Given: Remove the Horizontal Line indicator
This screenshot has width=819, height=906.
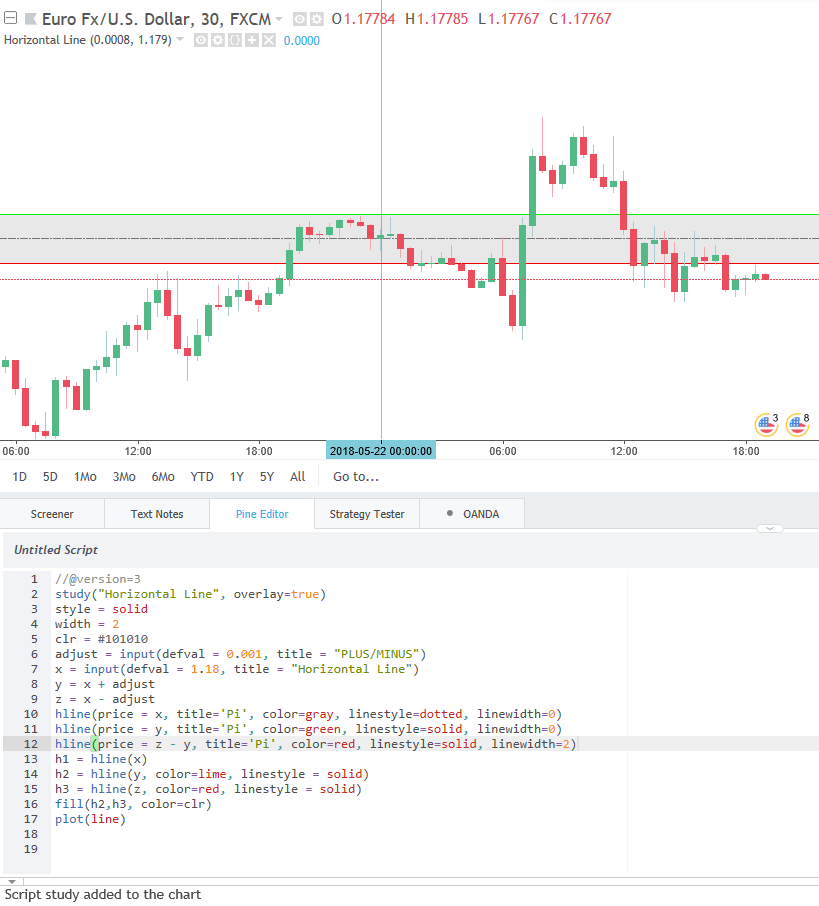Looking at the screenshot, I should [268, 40].
